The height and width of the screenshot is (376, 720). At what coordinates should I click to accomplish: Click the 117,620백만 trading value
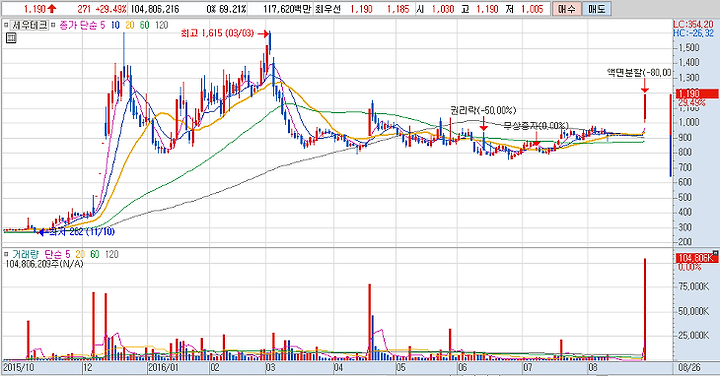point(287,9)
